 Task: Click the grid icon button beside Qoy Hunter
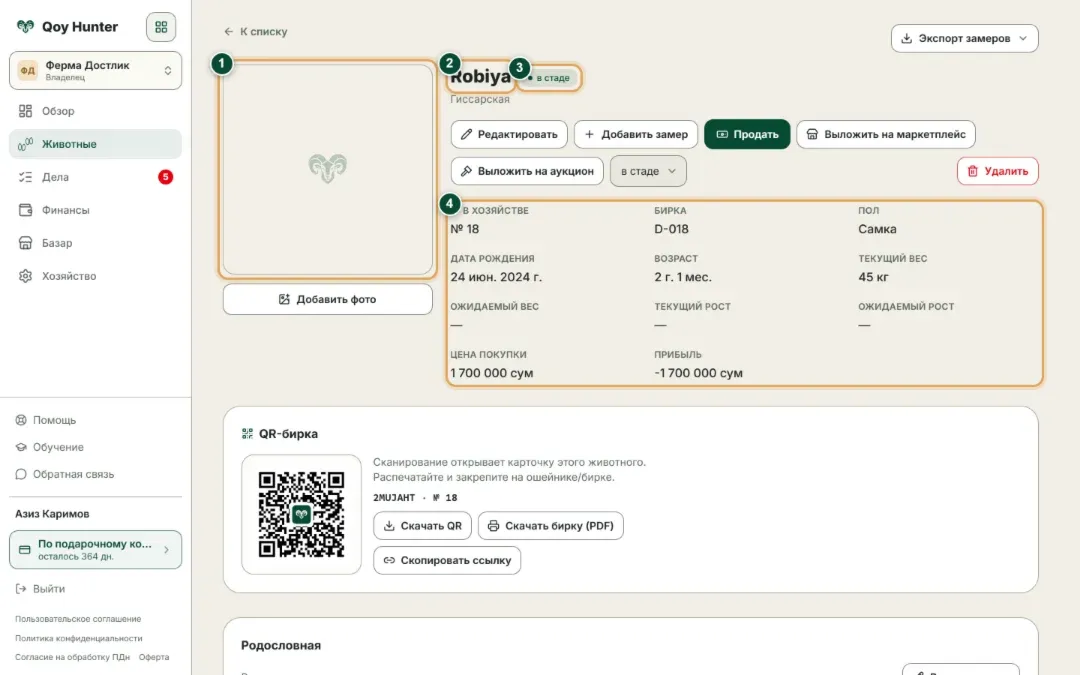[x=161, y=27]
